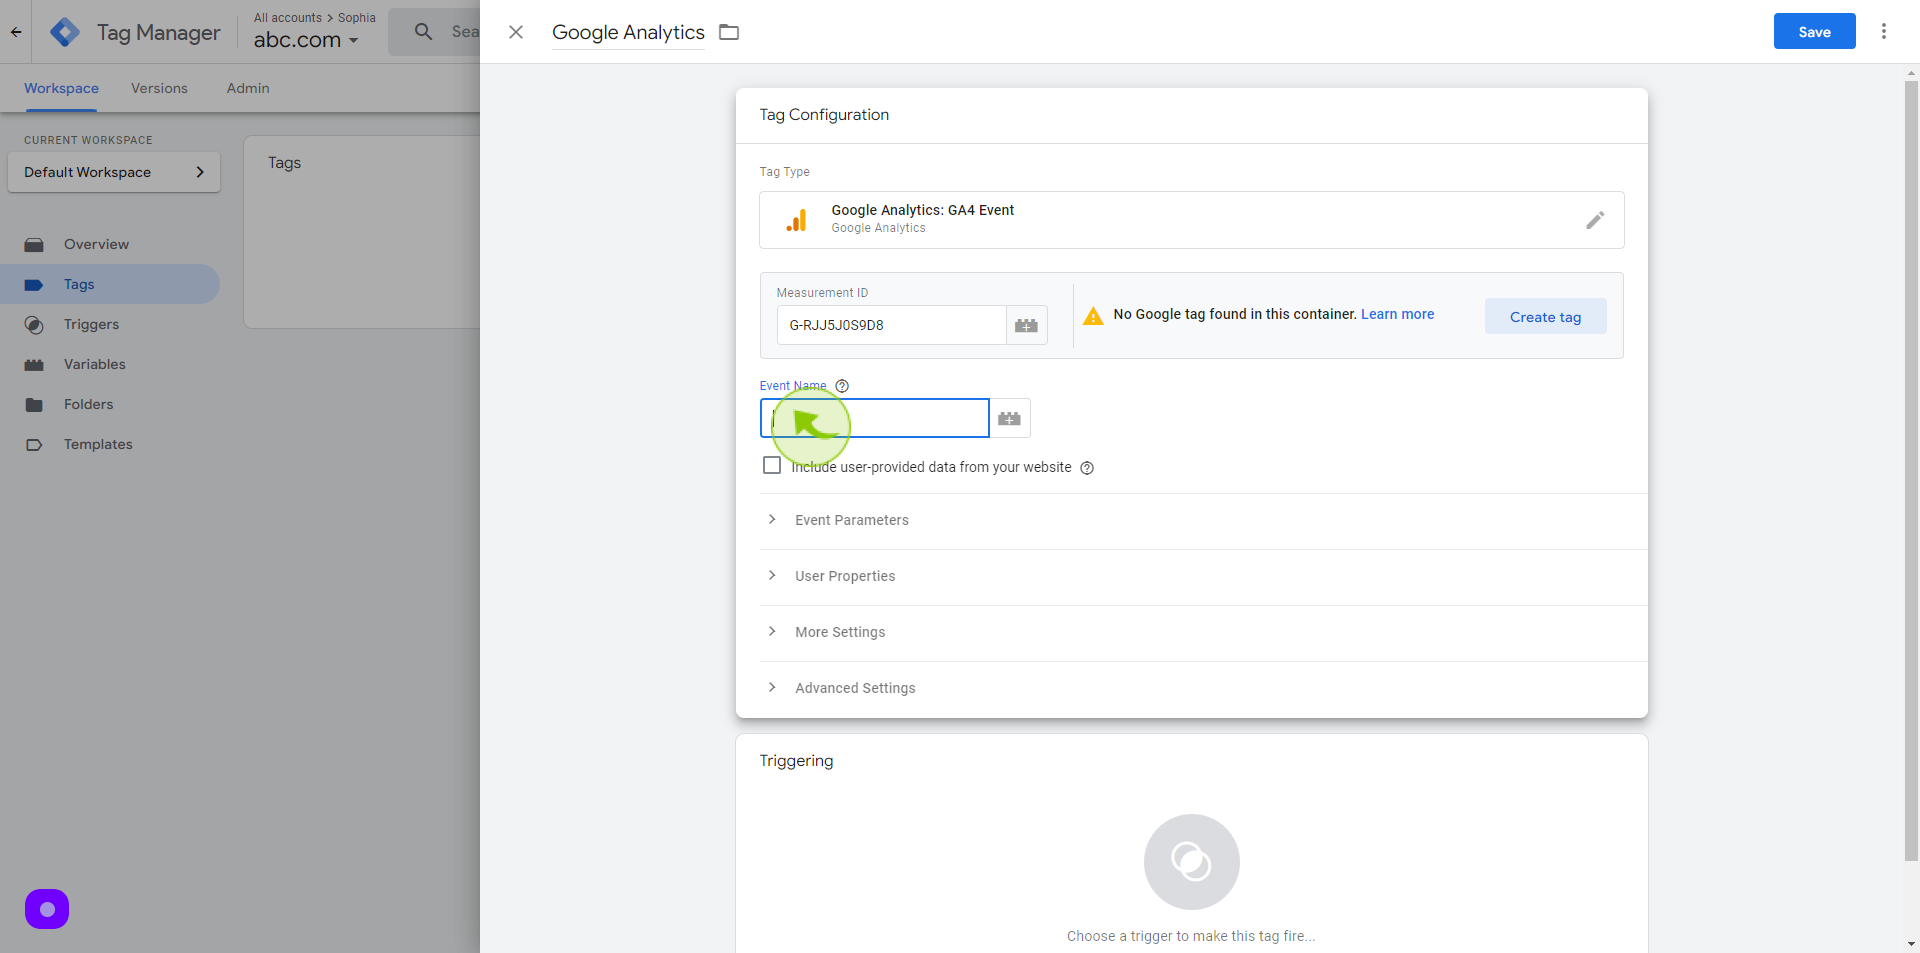Insert variable for Measurement ID field
1920x953 pixels.
pos(1026,325)
